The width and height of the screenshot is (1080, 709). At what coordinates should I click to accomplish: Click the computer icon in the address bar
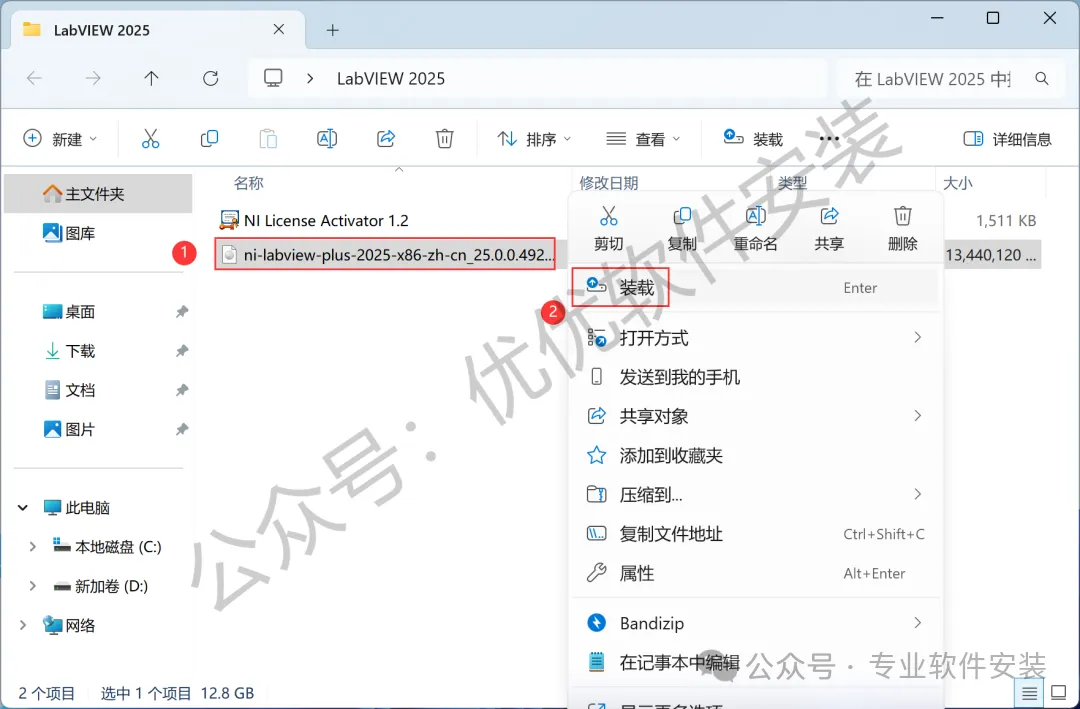pos(273,78)
